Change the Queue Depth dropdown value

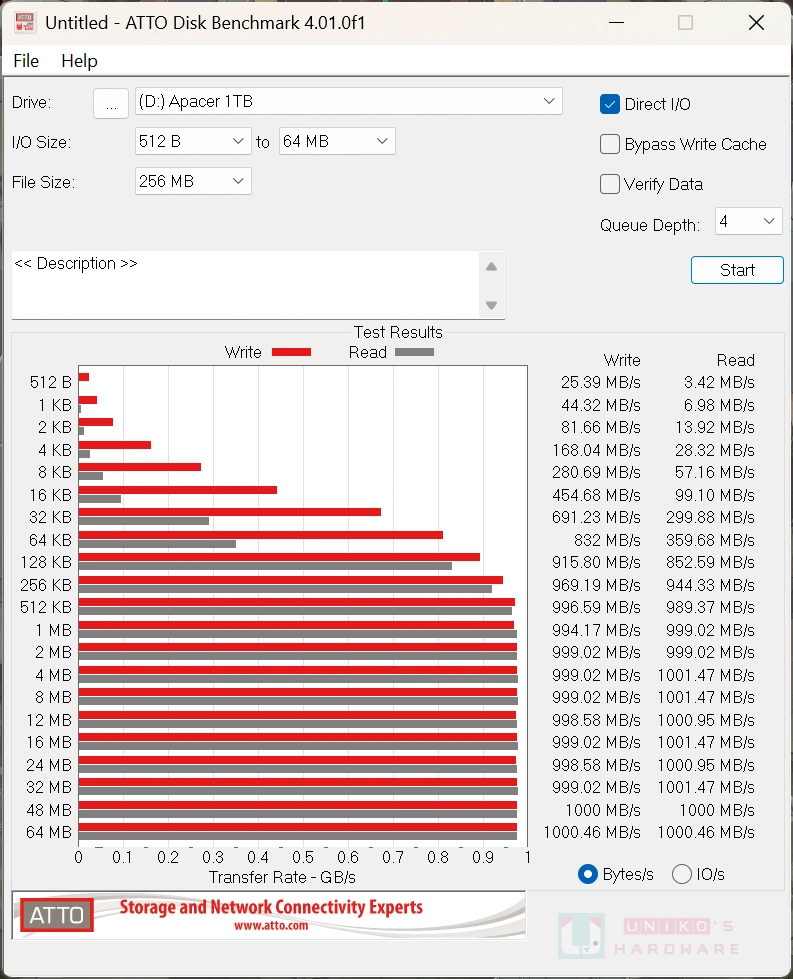[x=748, y=221]
